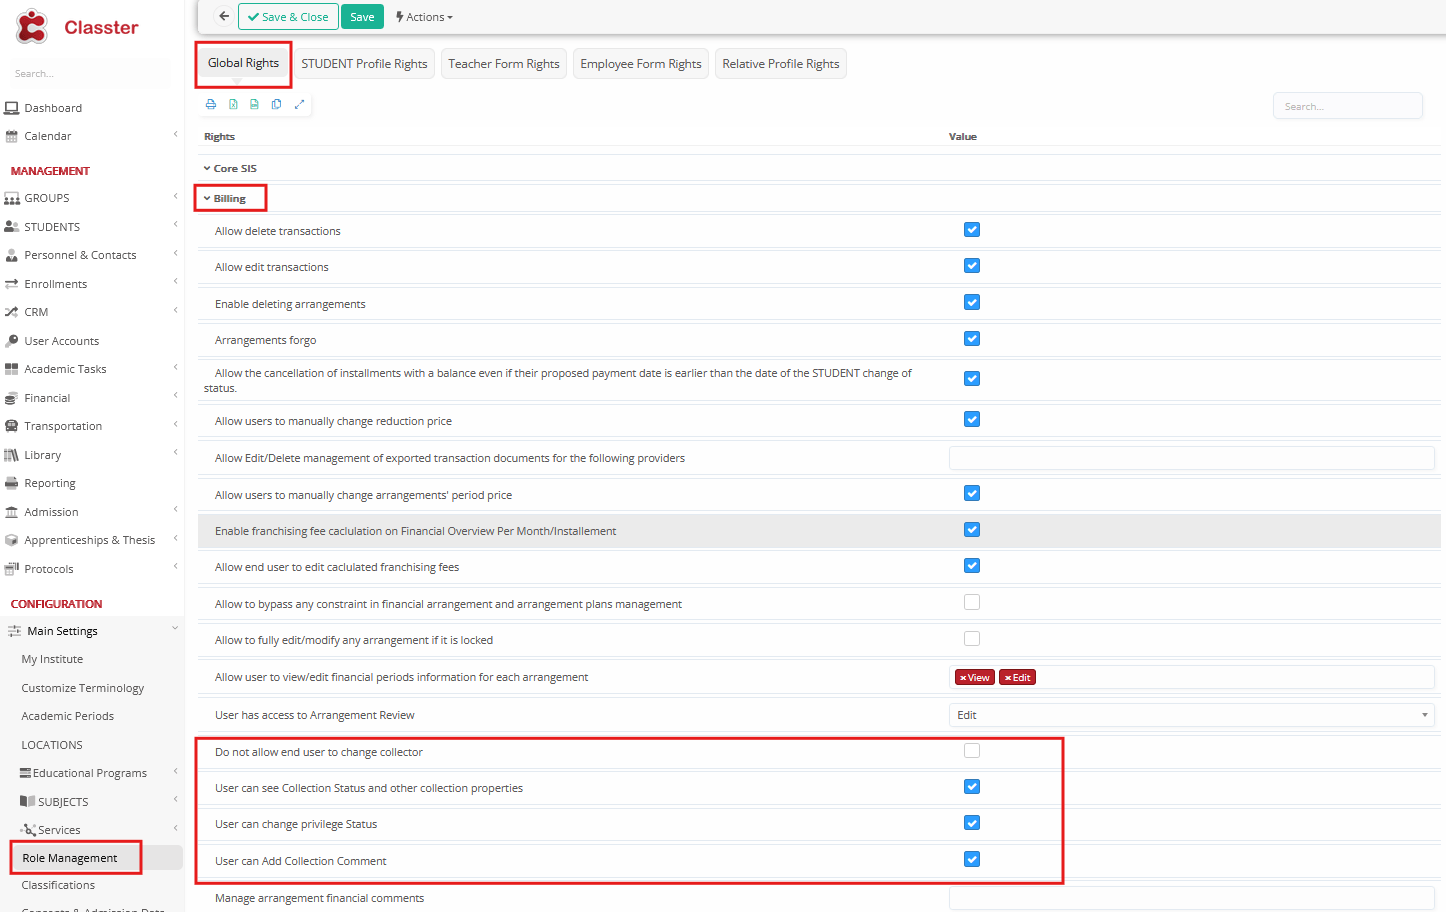Open Role Management in the sidebar
Viewport: 1446px width, 912px height.
tap(70, 858)
